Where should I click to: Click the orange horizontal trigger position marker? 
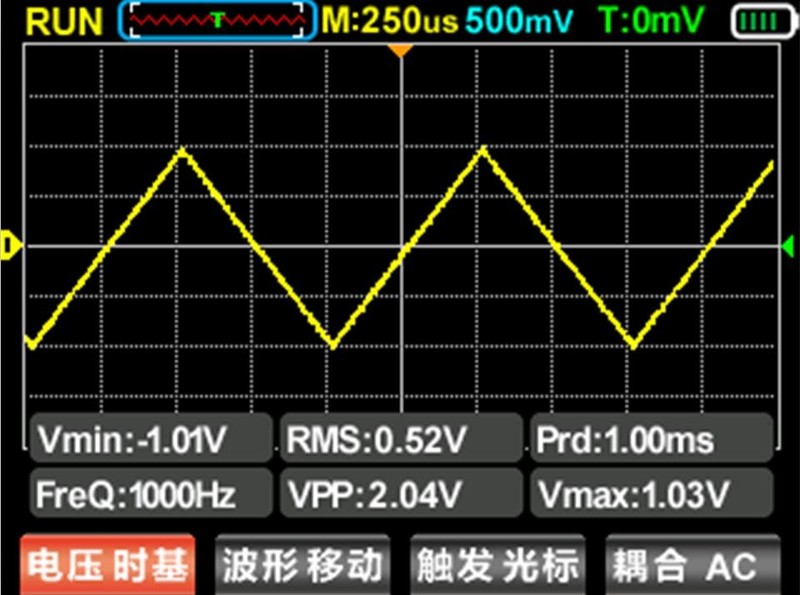(x=400, y=49)
